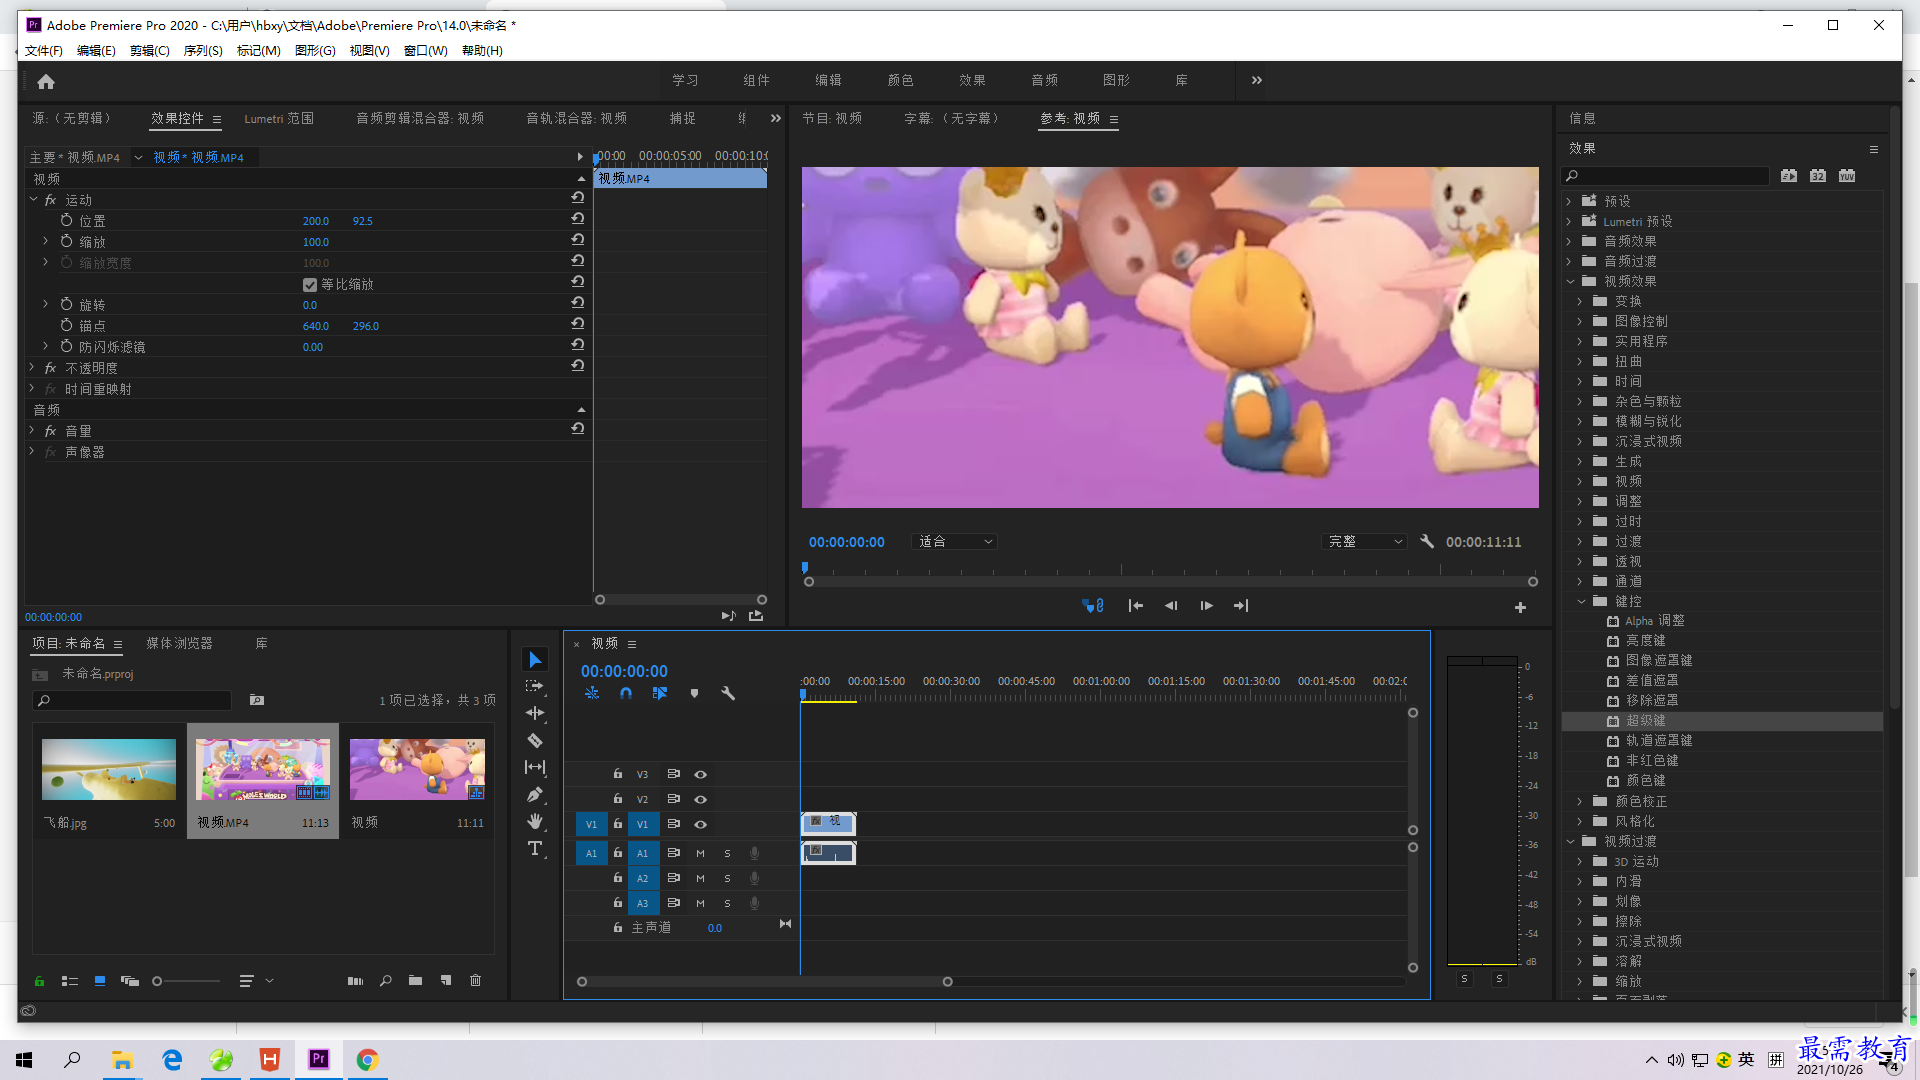Delete selected project item with trash
Screen dimensions: 1920x1080
click(476, 980)
